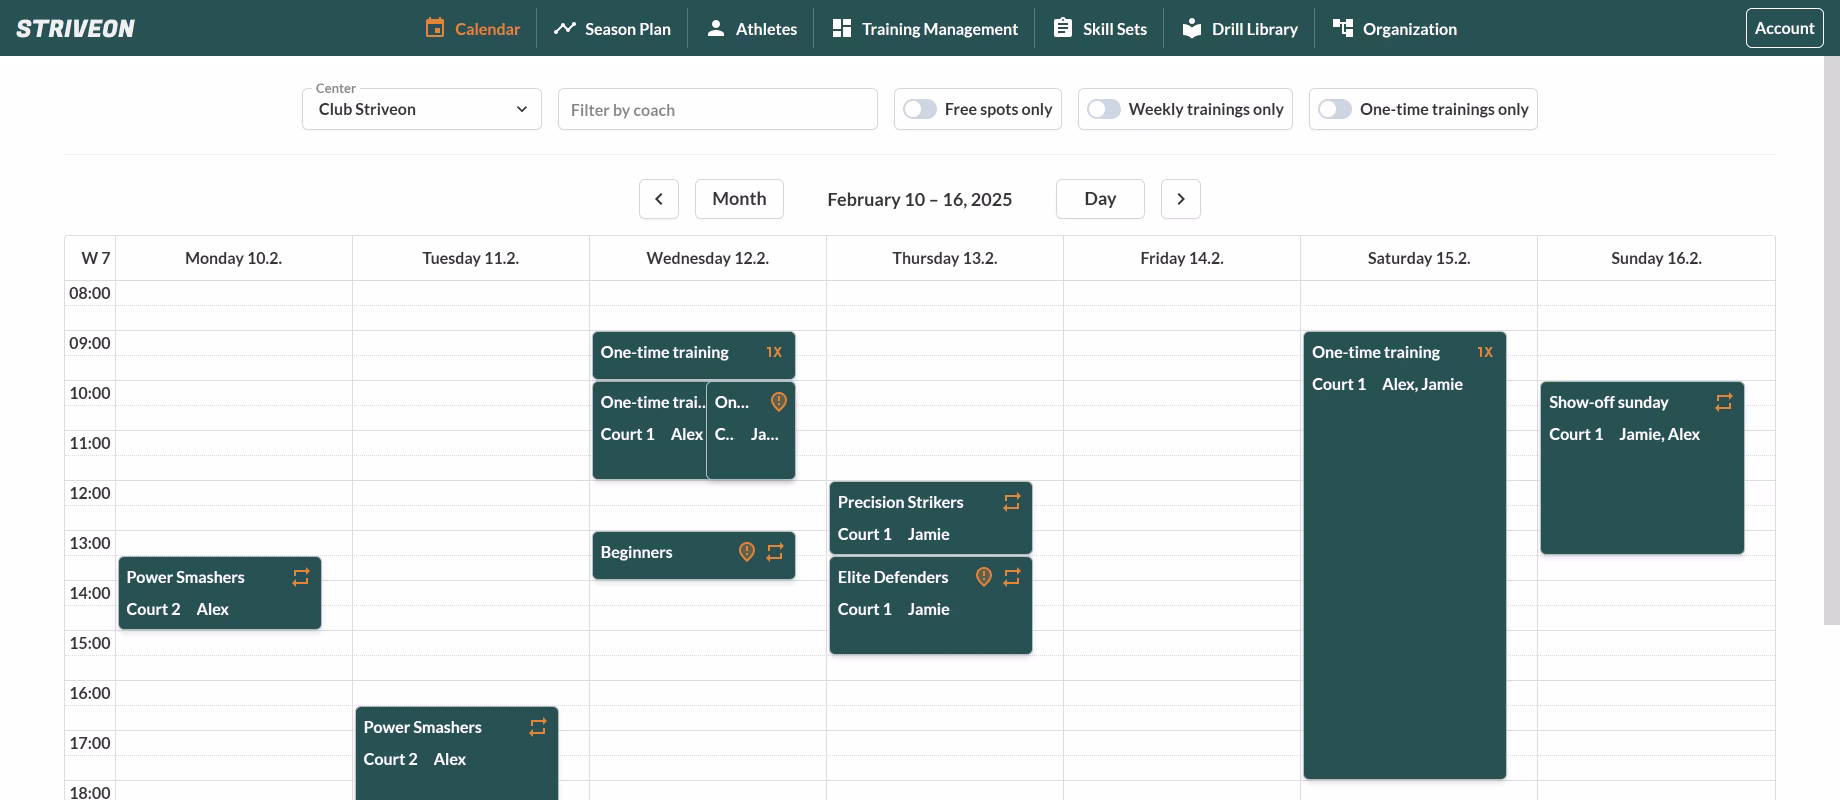
Task: Click the Skill Sets clipboard icon
Action: click(1063, 28)
